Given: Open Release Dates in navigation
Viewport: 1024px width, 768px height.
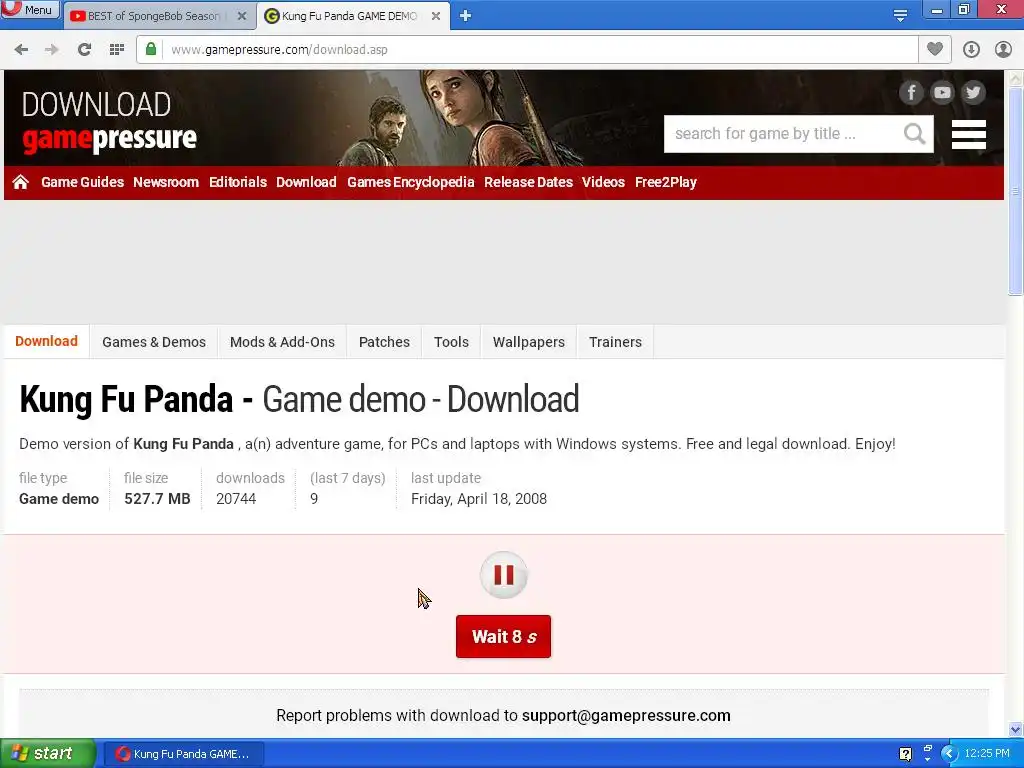Looking at the screenshot, I should click(x=528, y=182).
